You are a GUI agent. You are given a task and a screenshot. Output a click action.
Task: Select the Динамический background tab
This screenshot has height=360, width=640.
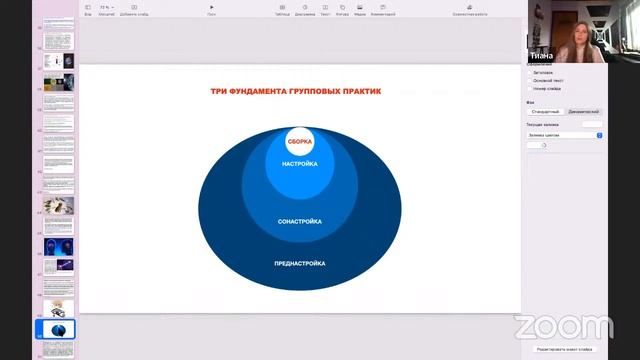(583, 111)
